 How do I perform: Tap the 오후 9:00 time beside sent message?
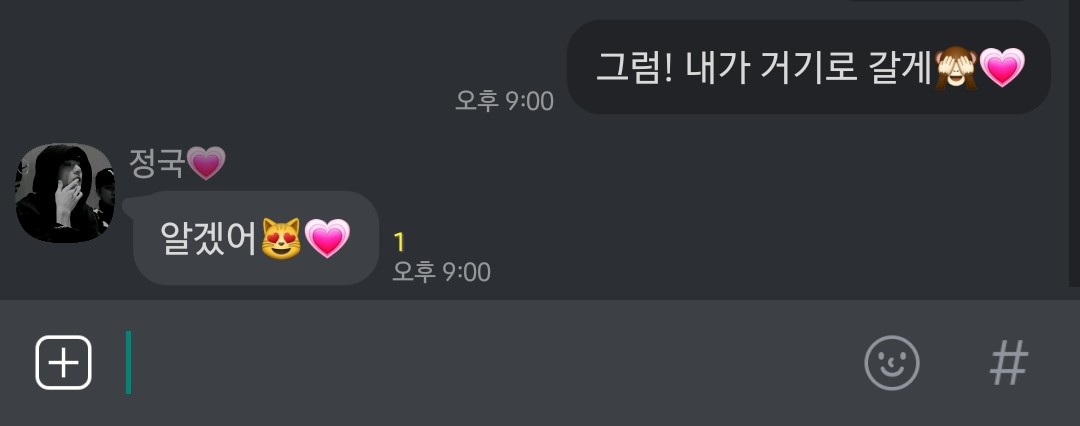(504, 101)
